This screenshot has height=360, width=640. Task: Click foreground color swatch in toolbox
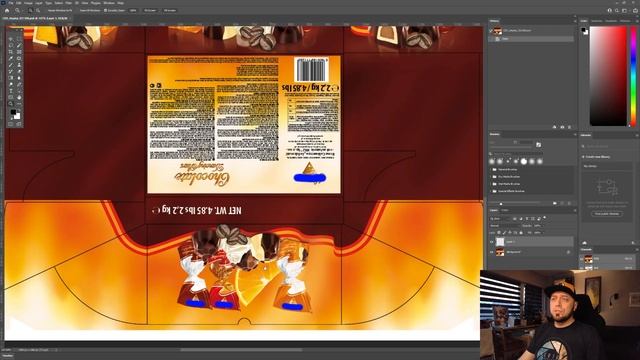point(13,112)
